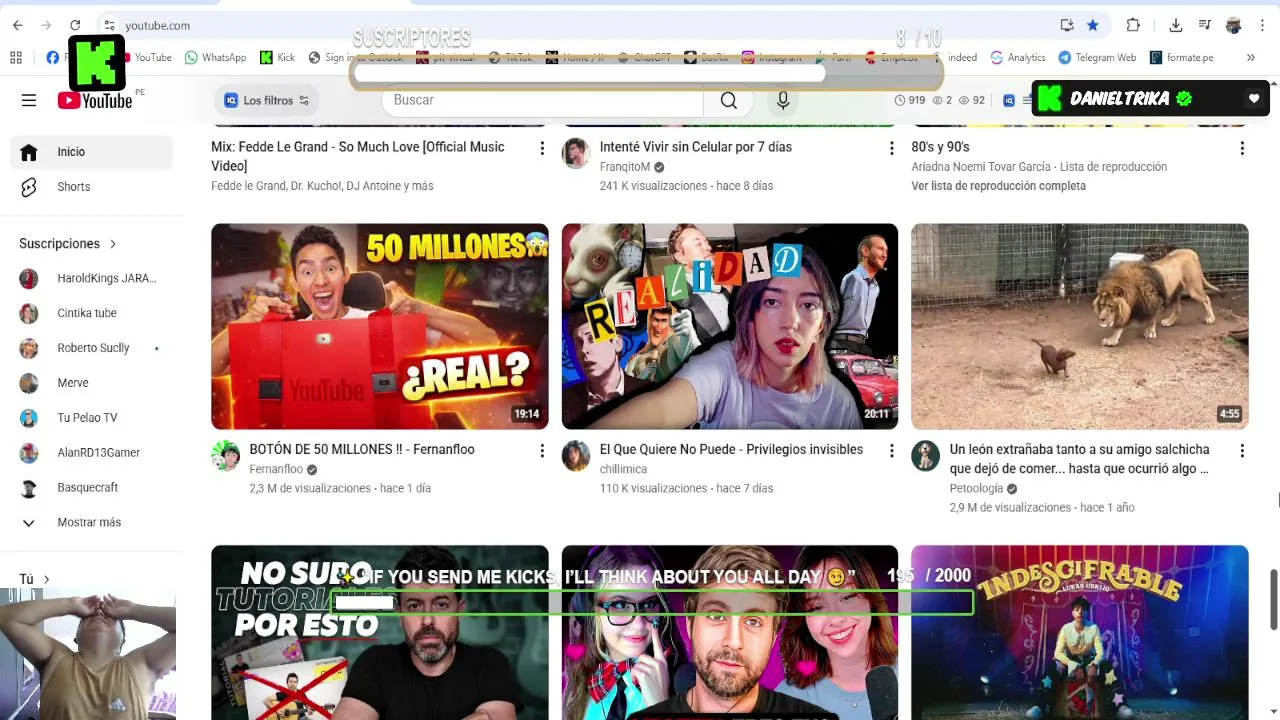Open the Cintika tube subscription

pyautogui.click(x=92, y=313)
